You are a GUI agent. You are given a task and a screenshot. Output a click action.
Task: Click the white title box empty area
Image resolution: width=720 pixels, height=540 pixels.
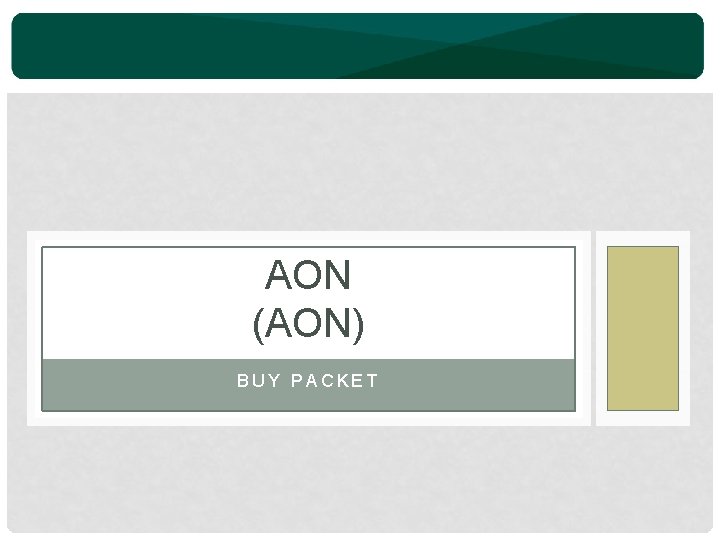138,303
